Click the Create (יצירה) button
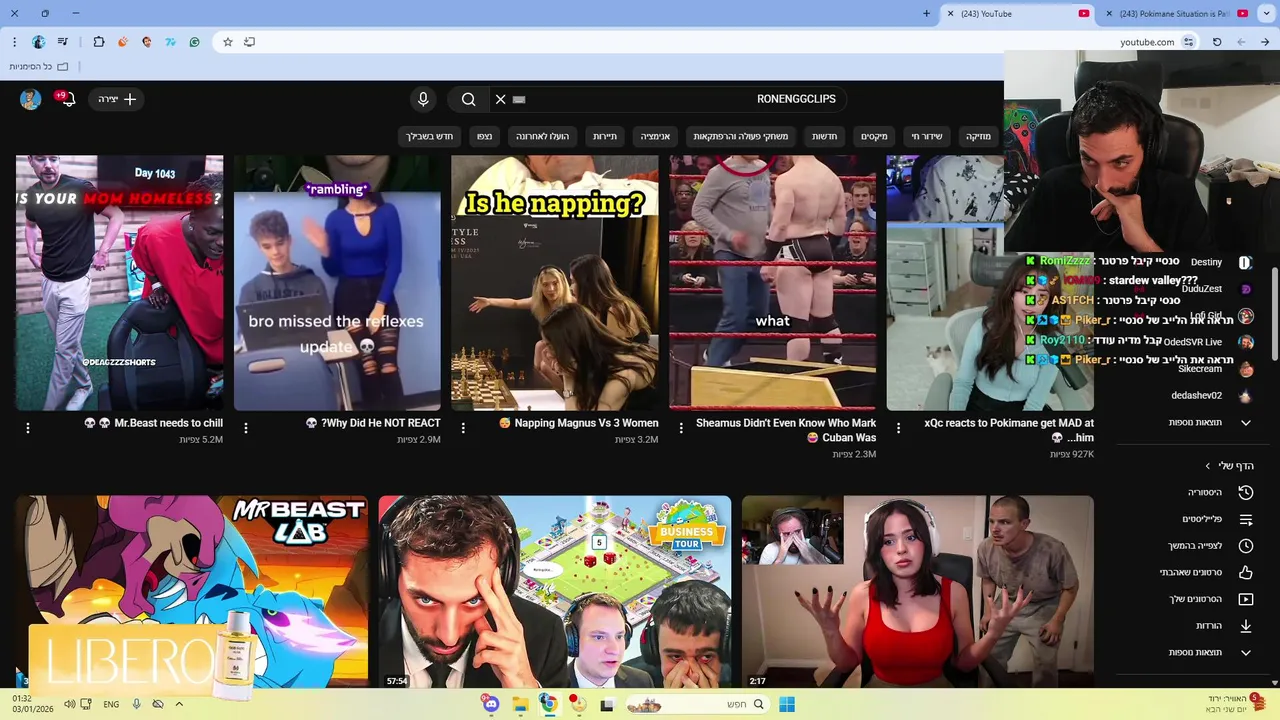This screenshot has height=720, width=1280. tap(116, 99)
